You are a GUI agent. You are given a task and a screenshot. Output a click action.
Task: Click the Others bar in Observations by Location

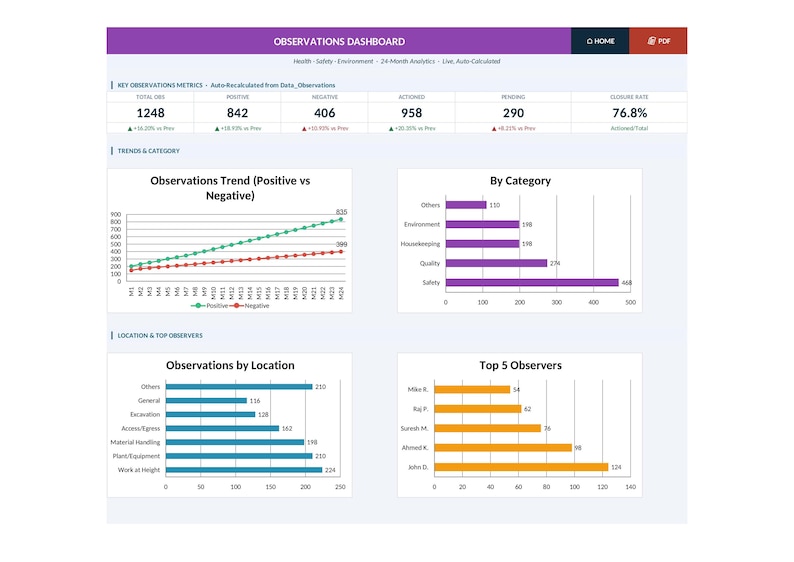(x=239, y=387)
